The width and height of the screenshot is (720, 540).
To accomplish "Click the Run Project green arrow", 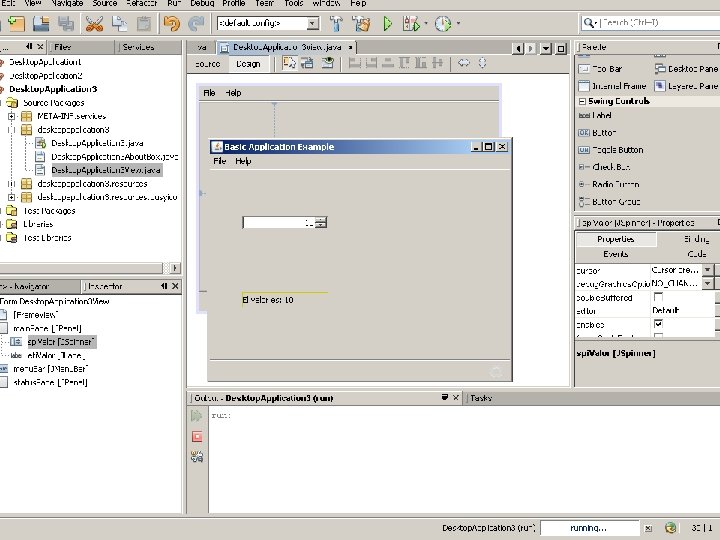I will 388,23.
